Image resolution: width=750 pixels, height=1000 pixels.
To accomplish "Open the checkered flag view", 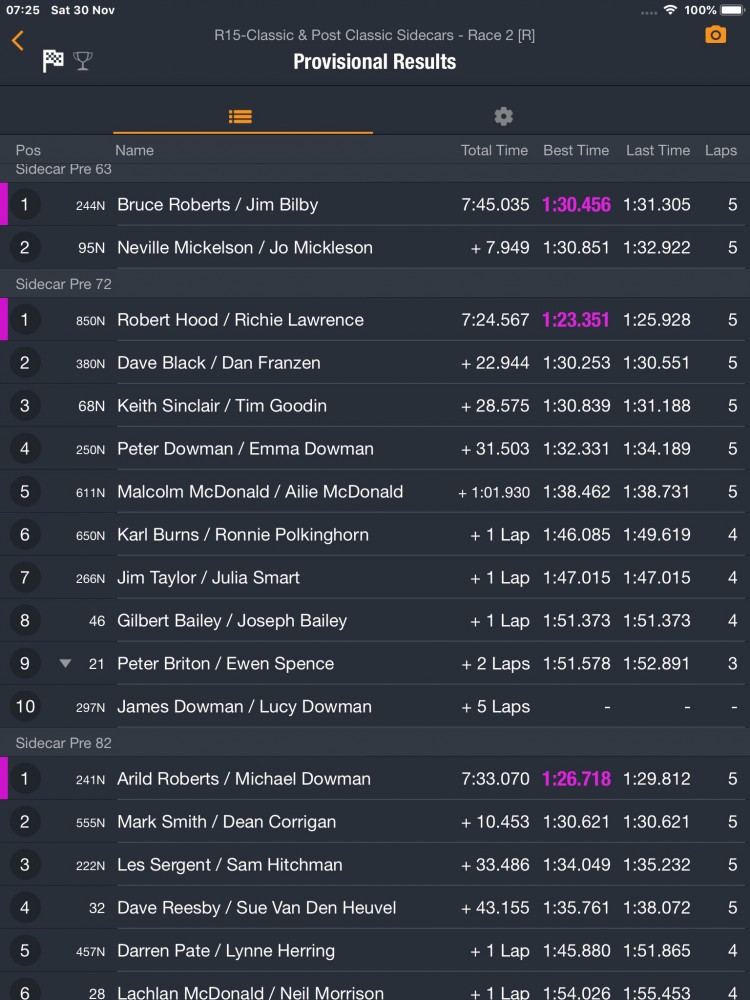I will (53, 61).
